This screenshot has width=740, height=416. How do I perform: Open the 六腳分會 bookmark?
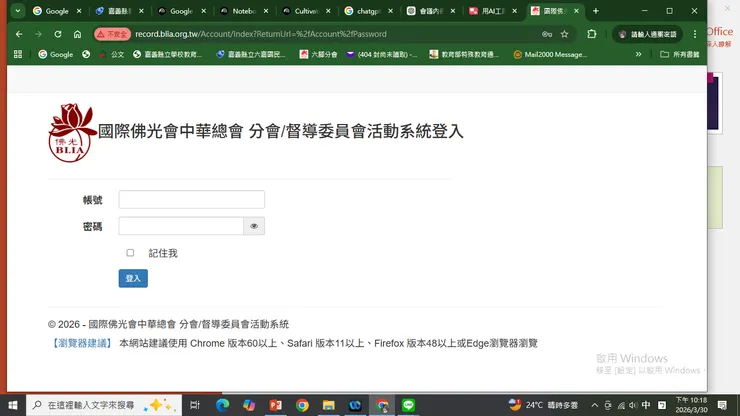point(319,54)
